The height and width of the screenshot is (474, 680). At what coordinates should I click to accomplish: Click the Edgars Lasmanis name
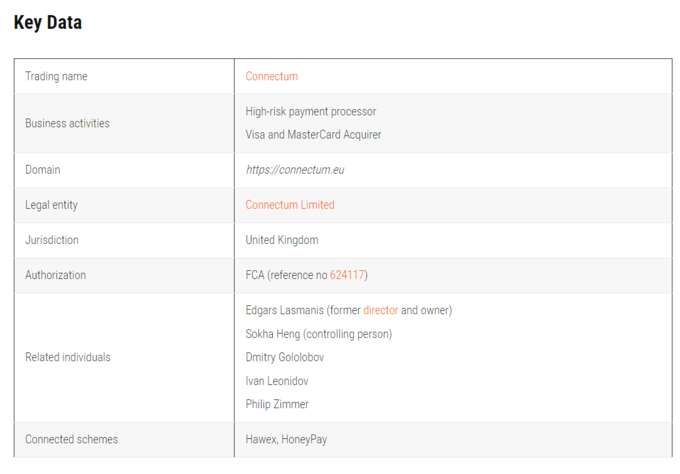pos(284,310)
